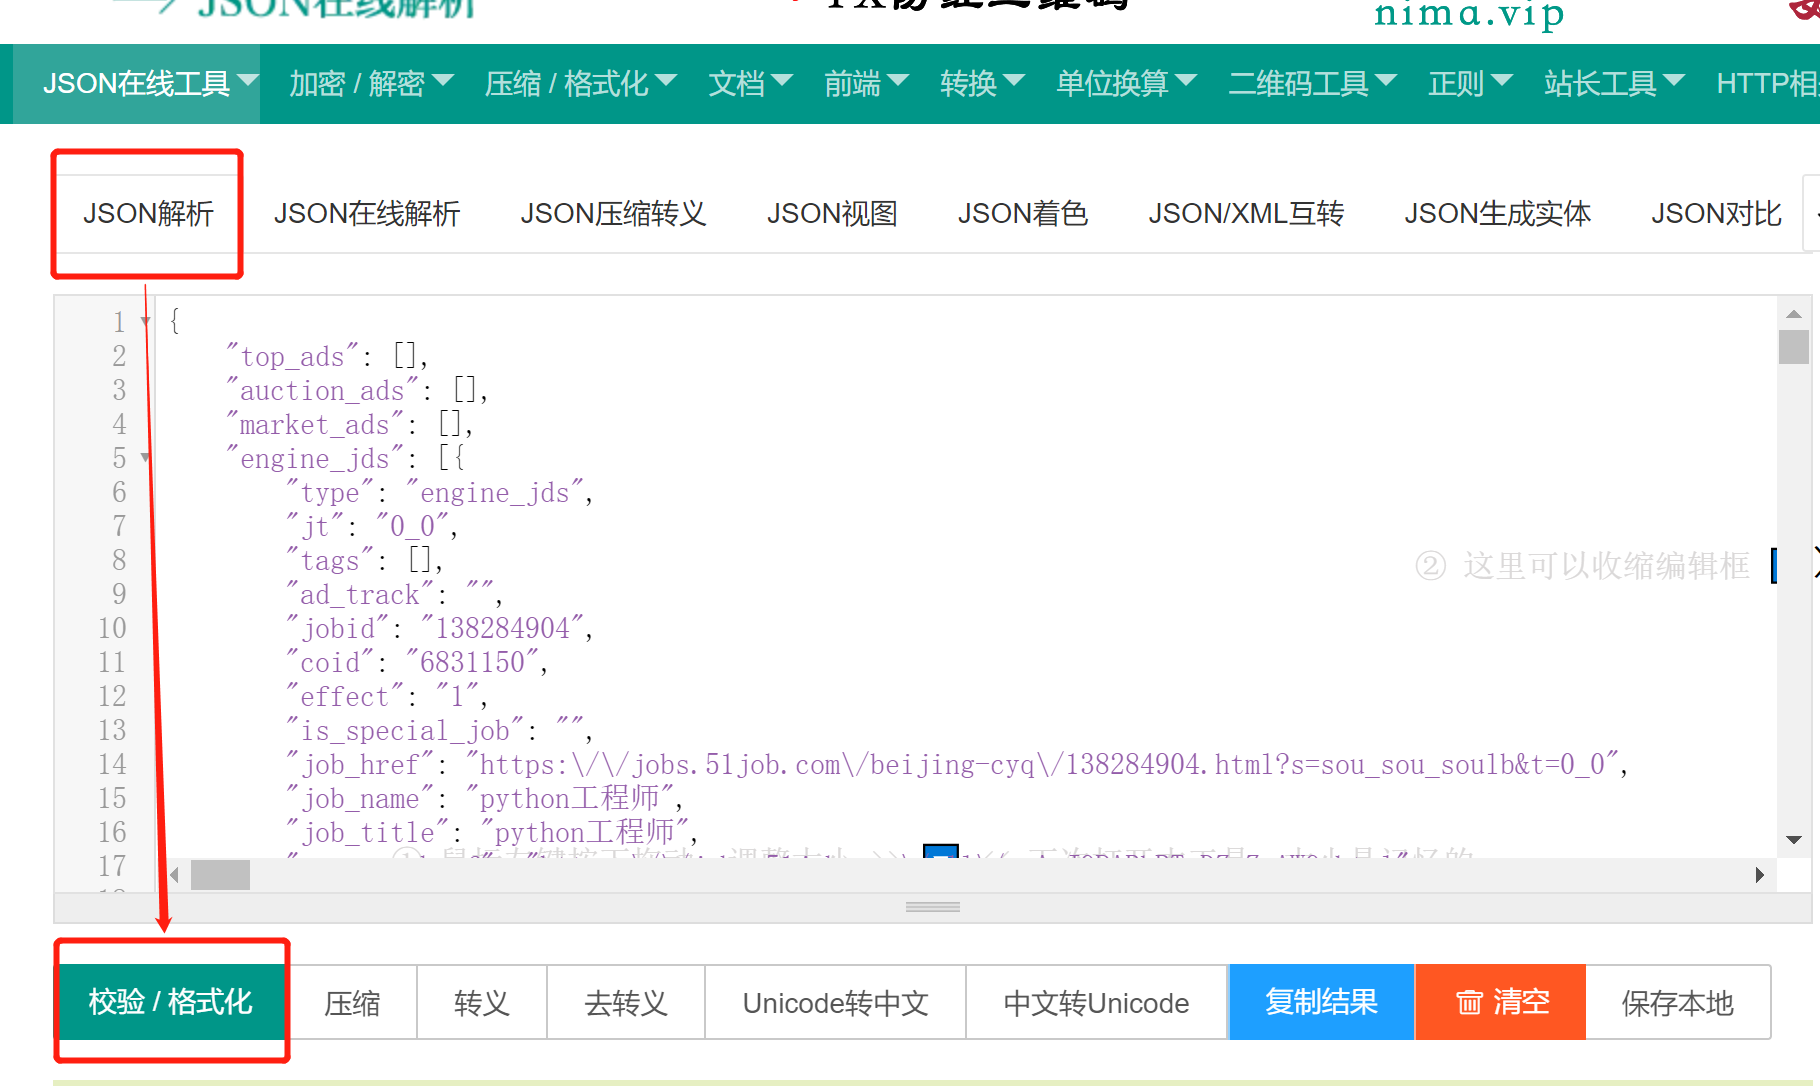Click the 压缩 button

tap(352, 1003)
